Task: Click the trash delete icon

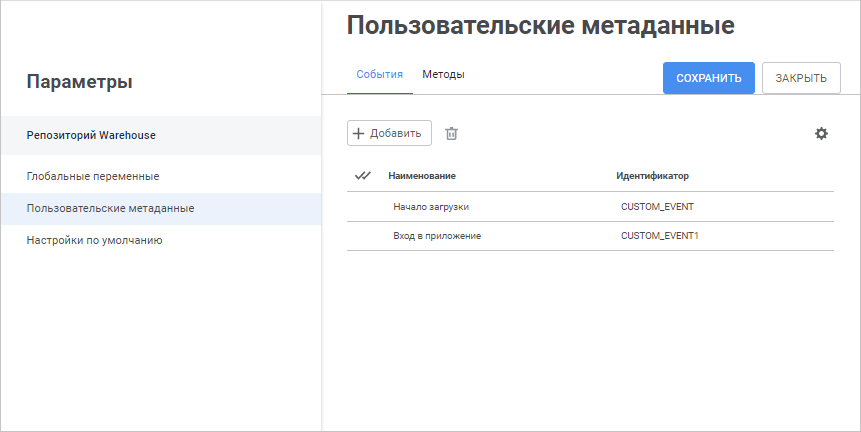Action: pos(452,133)
